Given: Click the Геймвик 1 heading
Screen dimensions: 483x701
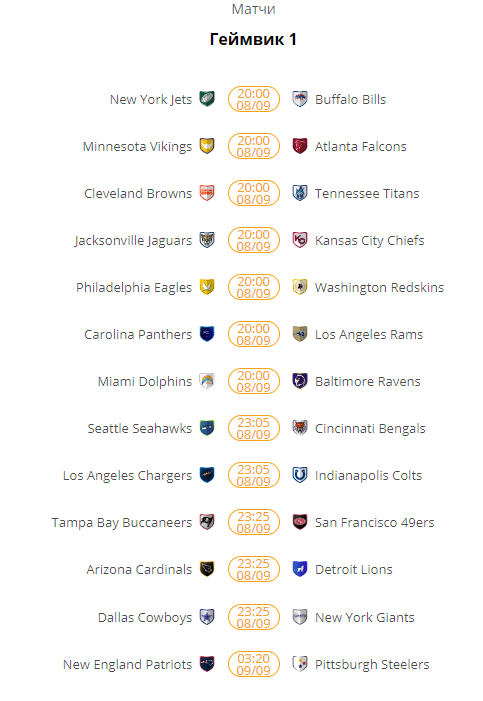Looking at the screenshot, I should [253, 39].
